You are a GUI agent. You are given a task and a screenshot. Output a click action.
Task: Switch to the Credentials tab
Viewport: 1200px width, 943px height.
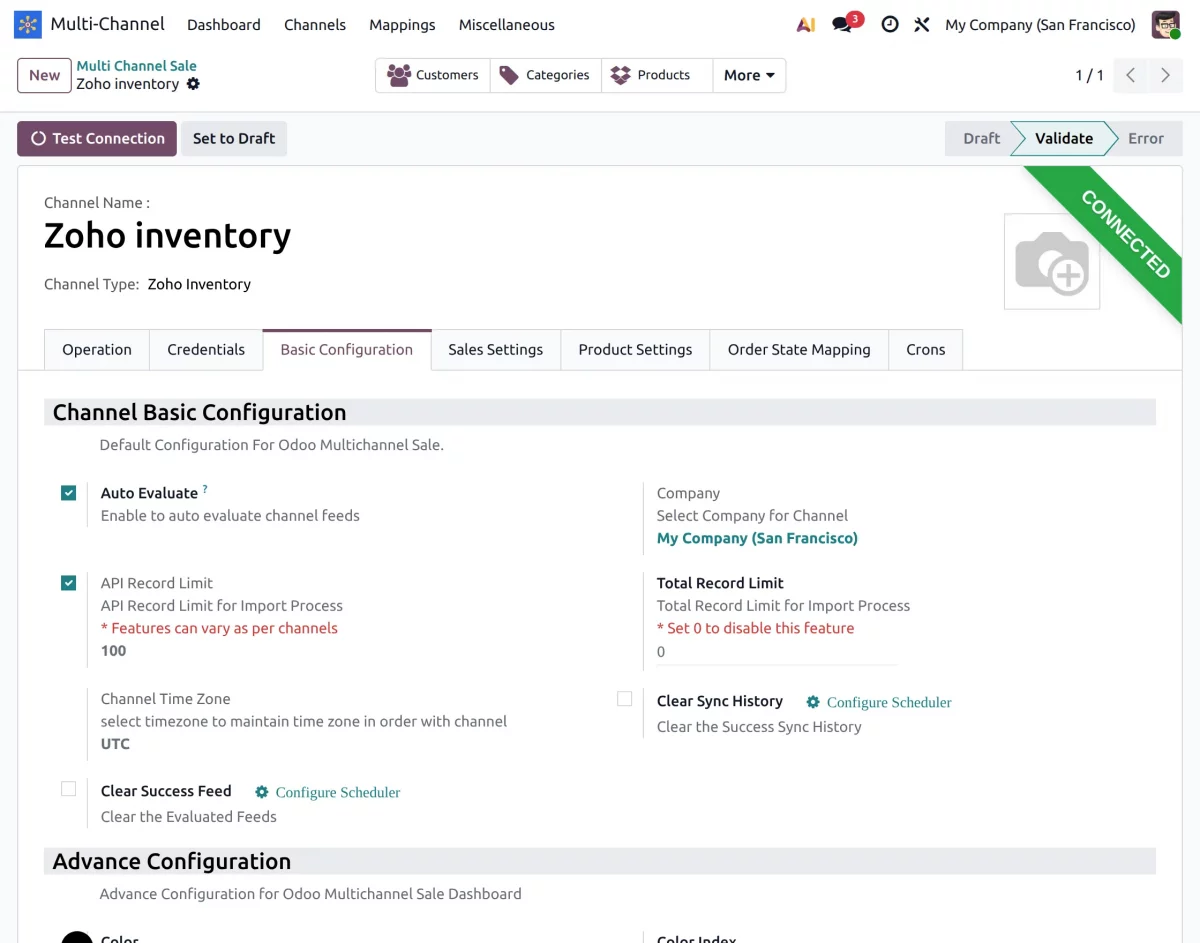[206, 350]
